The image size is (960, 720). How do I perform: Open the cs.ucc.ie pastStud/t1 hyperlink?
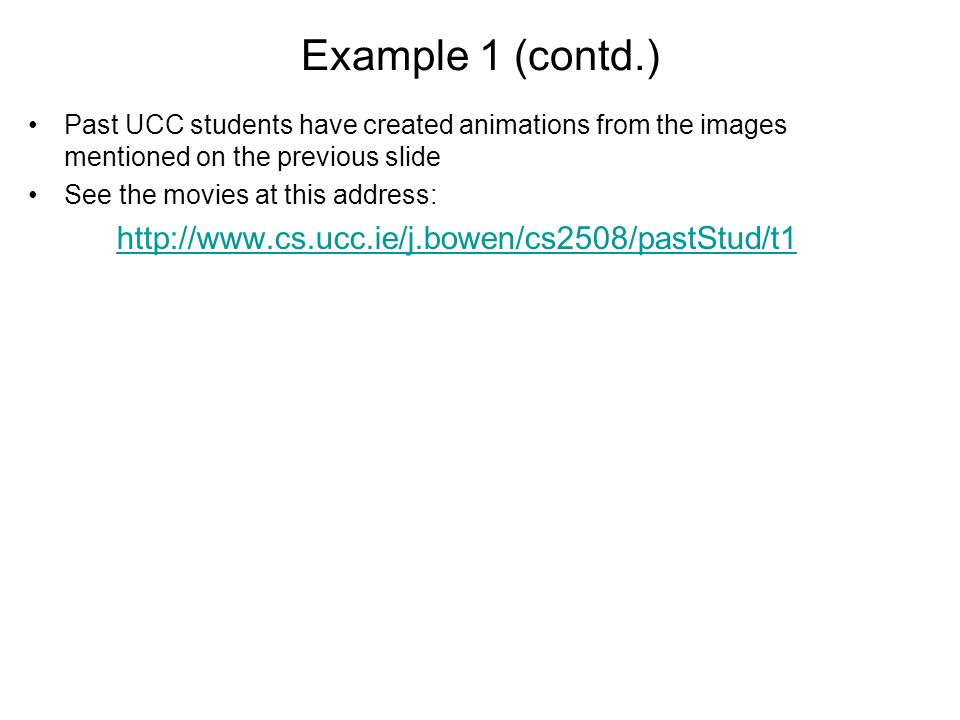tap(456, 238)
